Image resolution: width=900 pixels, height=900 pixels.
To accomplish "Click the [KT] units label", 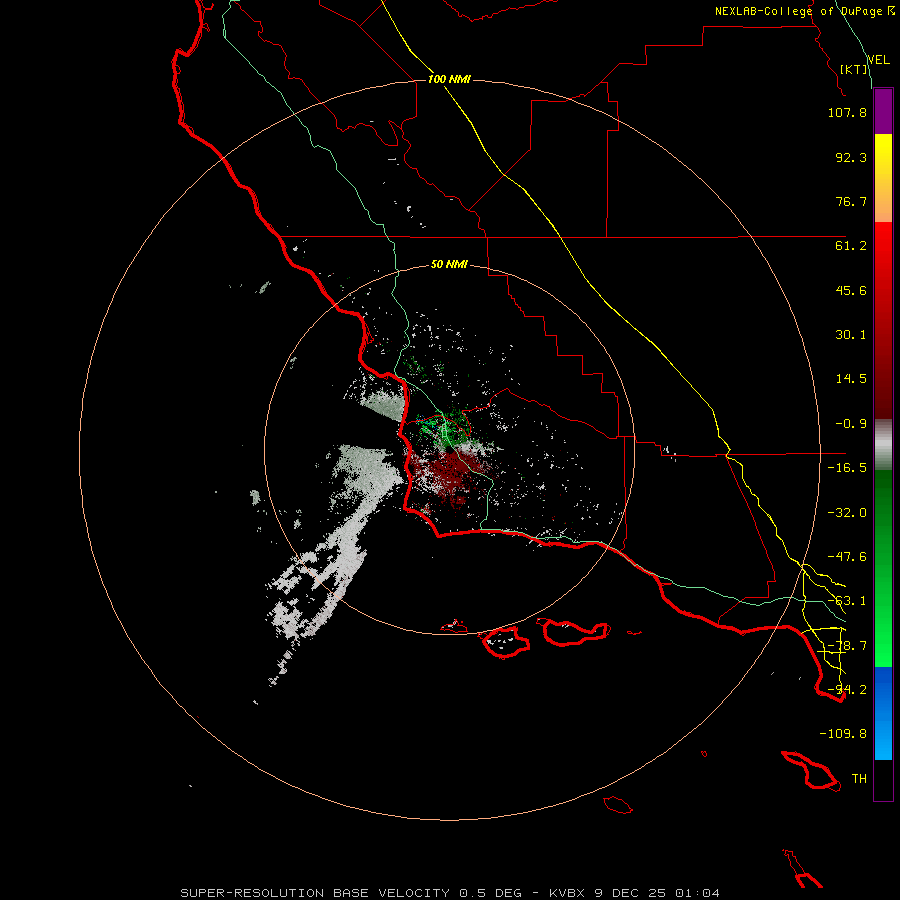I will tap(854, 69).
